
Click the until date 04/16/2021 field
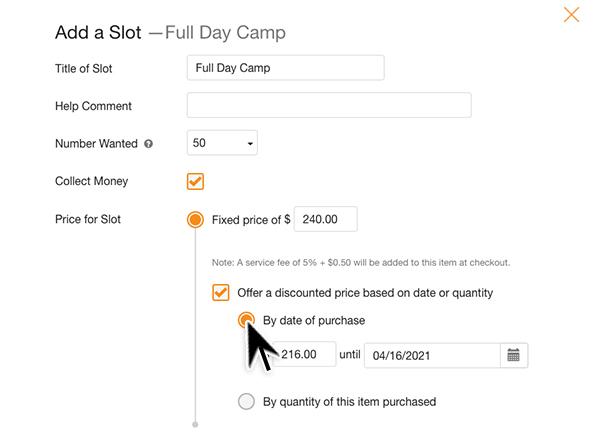[x=431, y=355]
